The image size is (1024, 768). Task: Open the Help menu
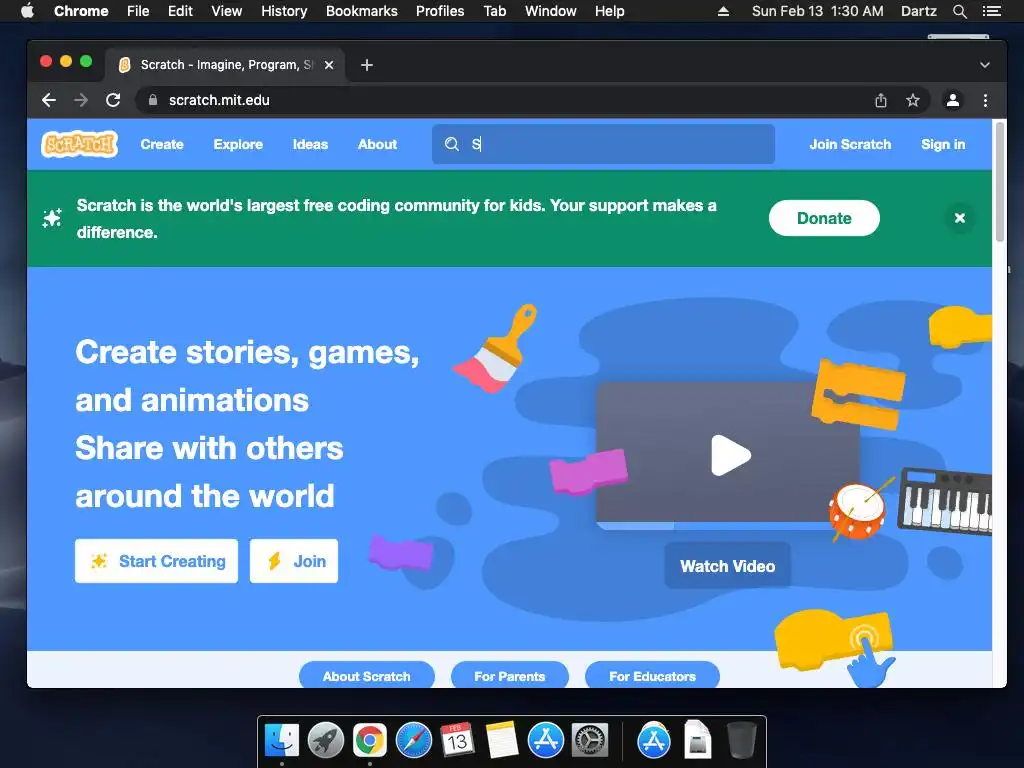pyautogui.click(x=609, y=11)
